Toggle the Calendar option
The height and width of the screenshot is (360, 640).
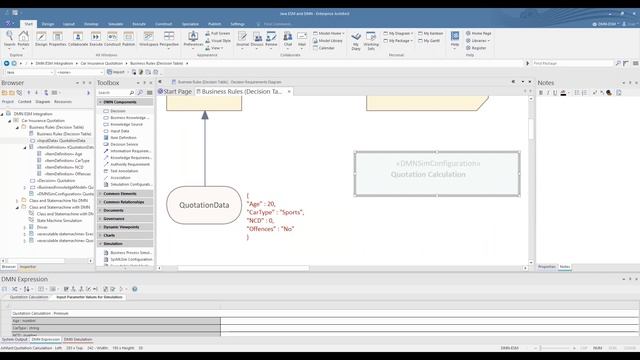324,48
